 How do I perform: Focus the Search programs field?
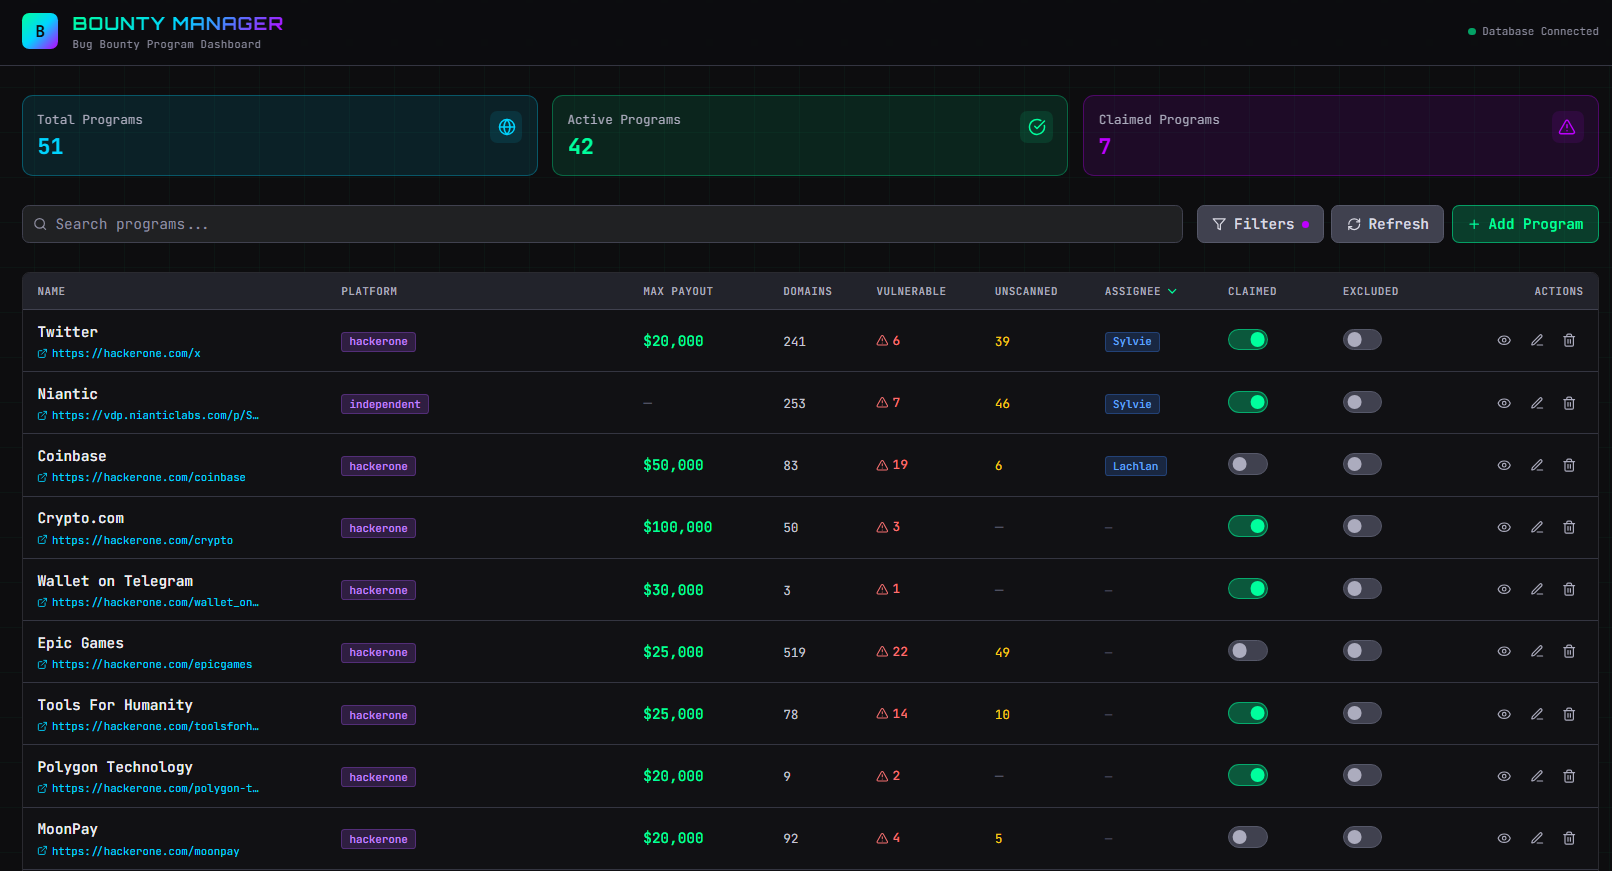tap(602, 224)
